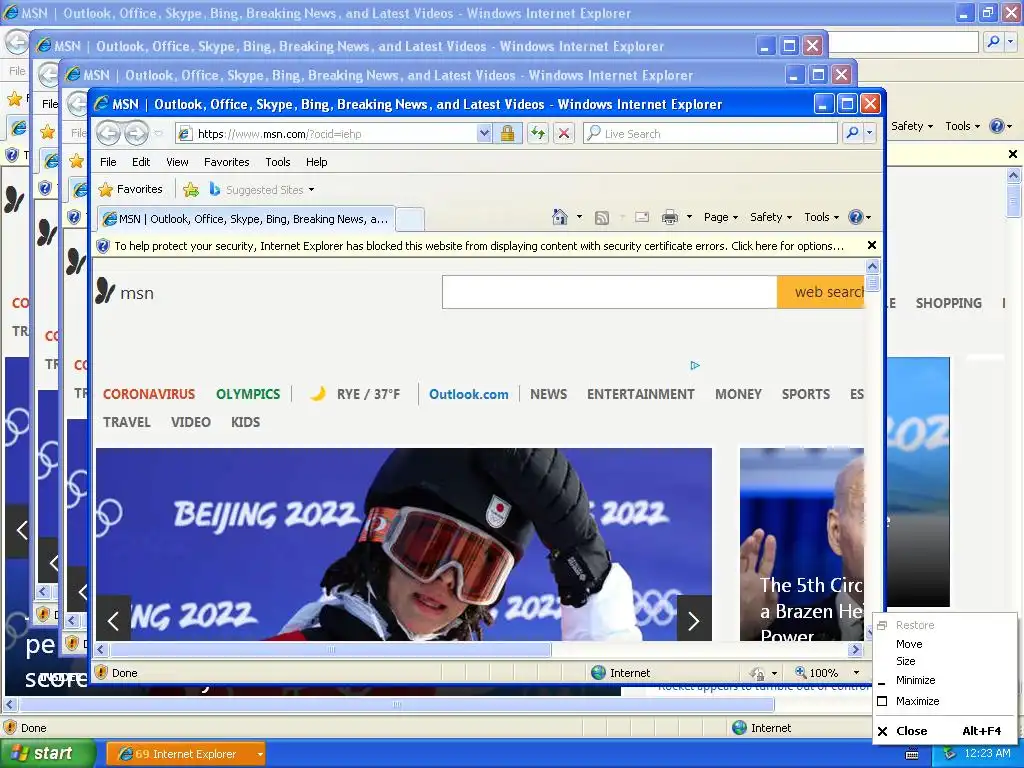Click Add to Favorites Bar icon
The width and height of the screenshot is (1024, 768).
191,189
